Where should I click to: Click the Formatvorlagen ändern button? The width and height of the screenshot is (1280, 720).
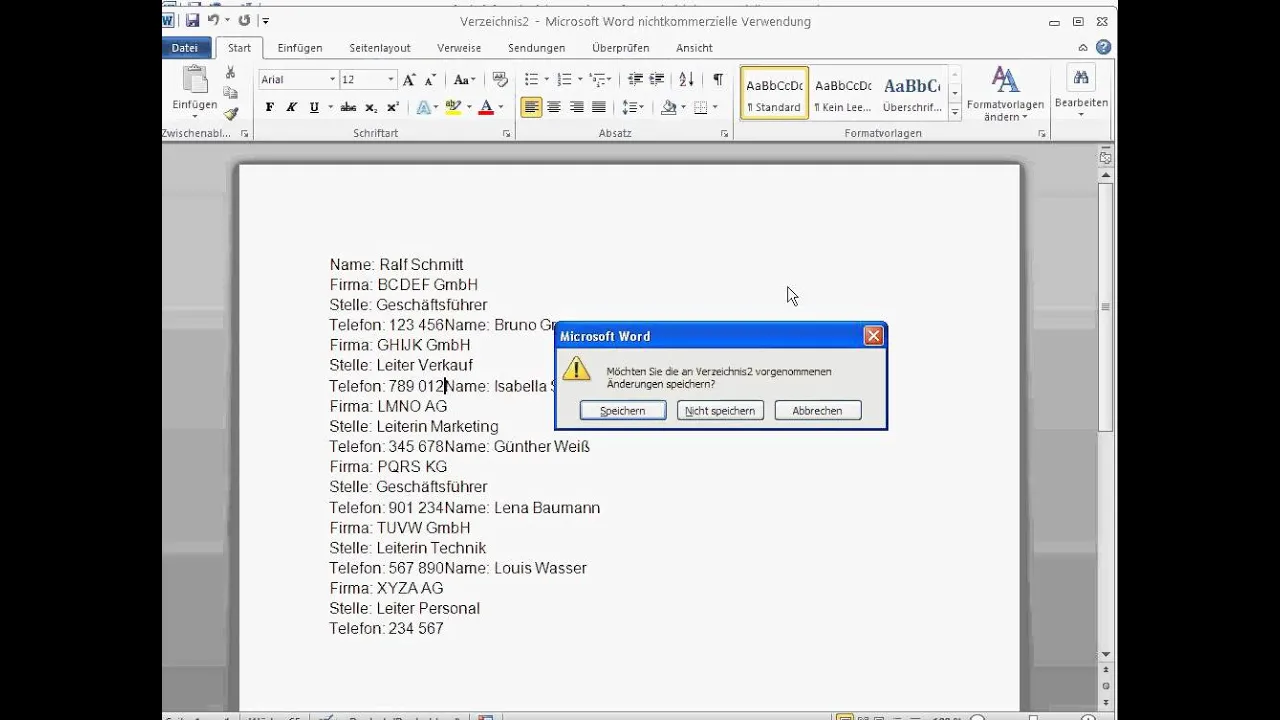pyautogui.click(x=1005, y=93)
